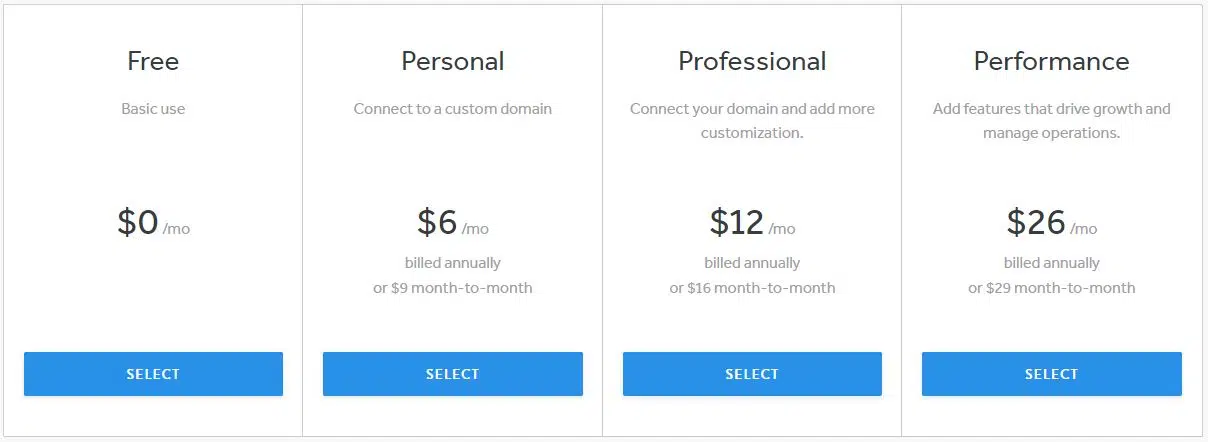Click the Connect to a custom domain text

click(x=452, y=108)
